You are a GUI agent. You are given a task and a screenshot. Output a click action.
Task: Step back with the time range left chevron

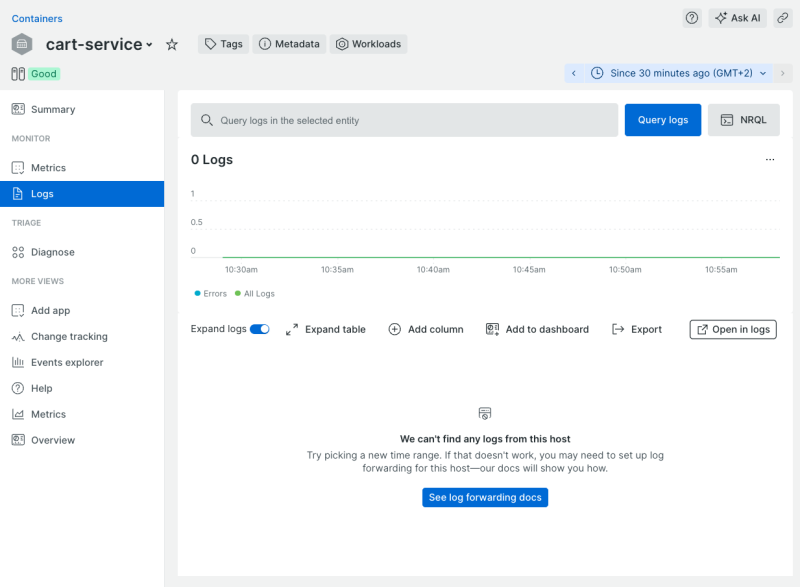click(573, 73)
